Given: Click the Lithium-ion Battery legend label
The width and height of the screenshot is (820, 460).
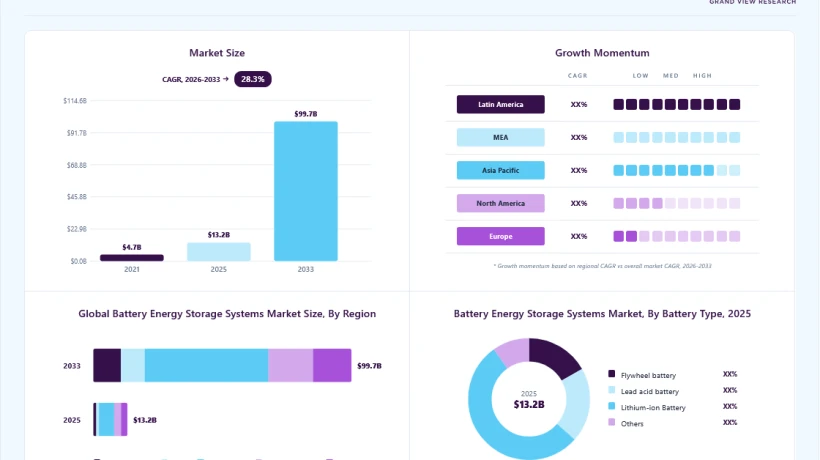Looking at the screenshot, I should (x=653, y=407).
